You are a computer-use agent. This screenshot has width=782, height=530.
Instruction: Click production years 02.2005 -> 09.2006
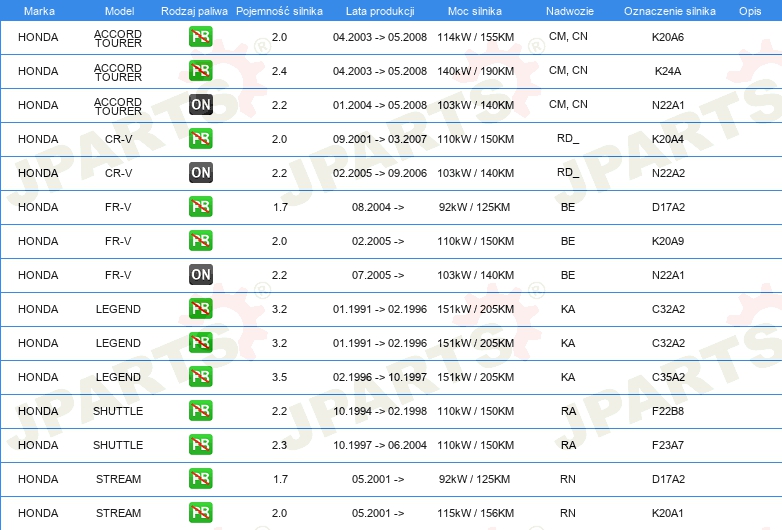[x=380, y=173]
